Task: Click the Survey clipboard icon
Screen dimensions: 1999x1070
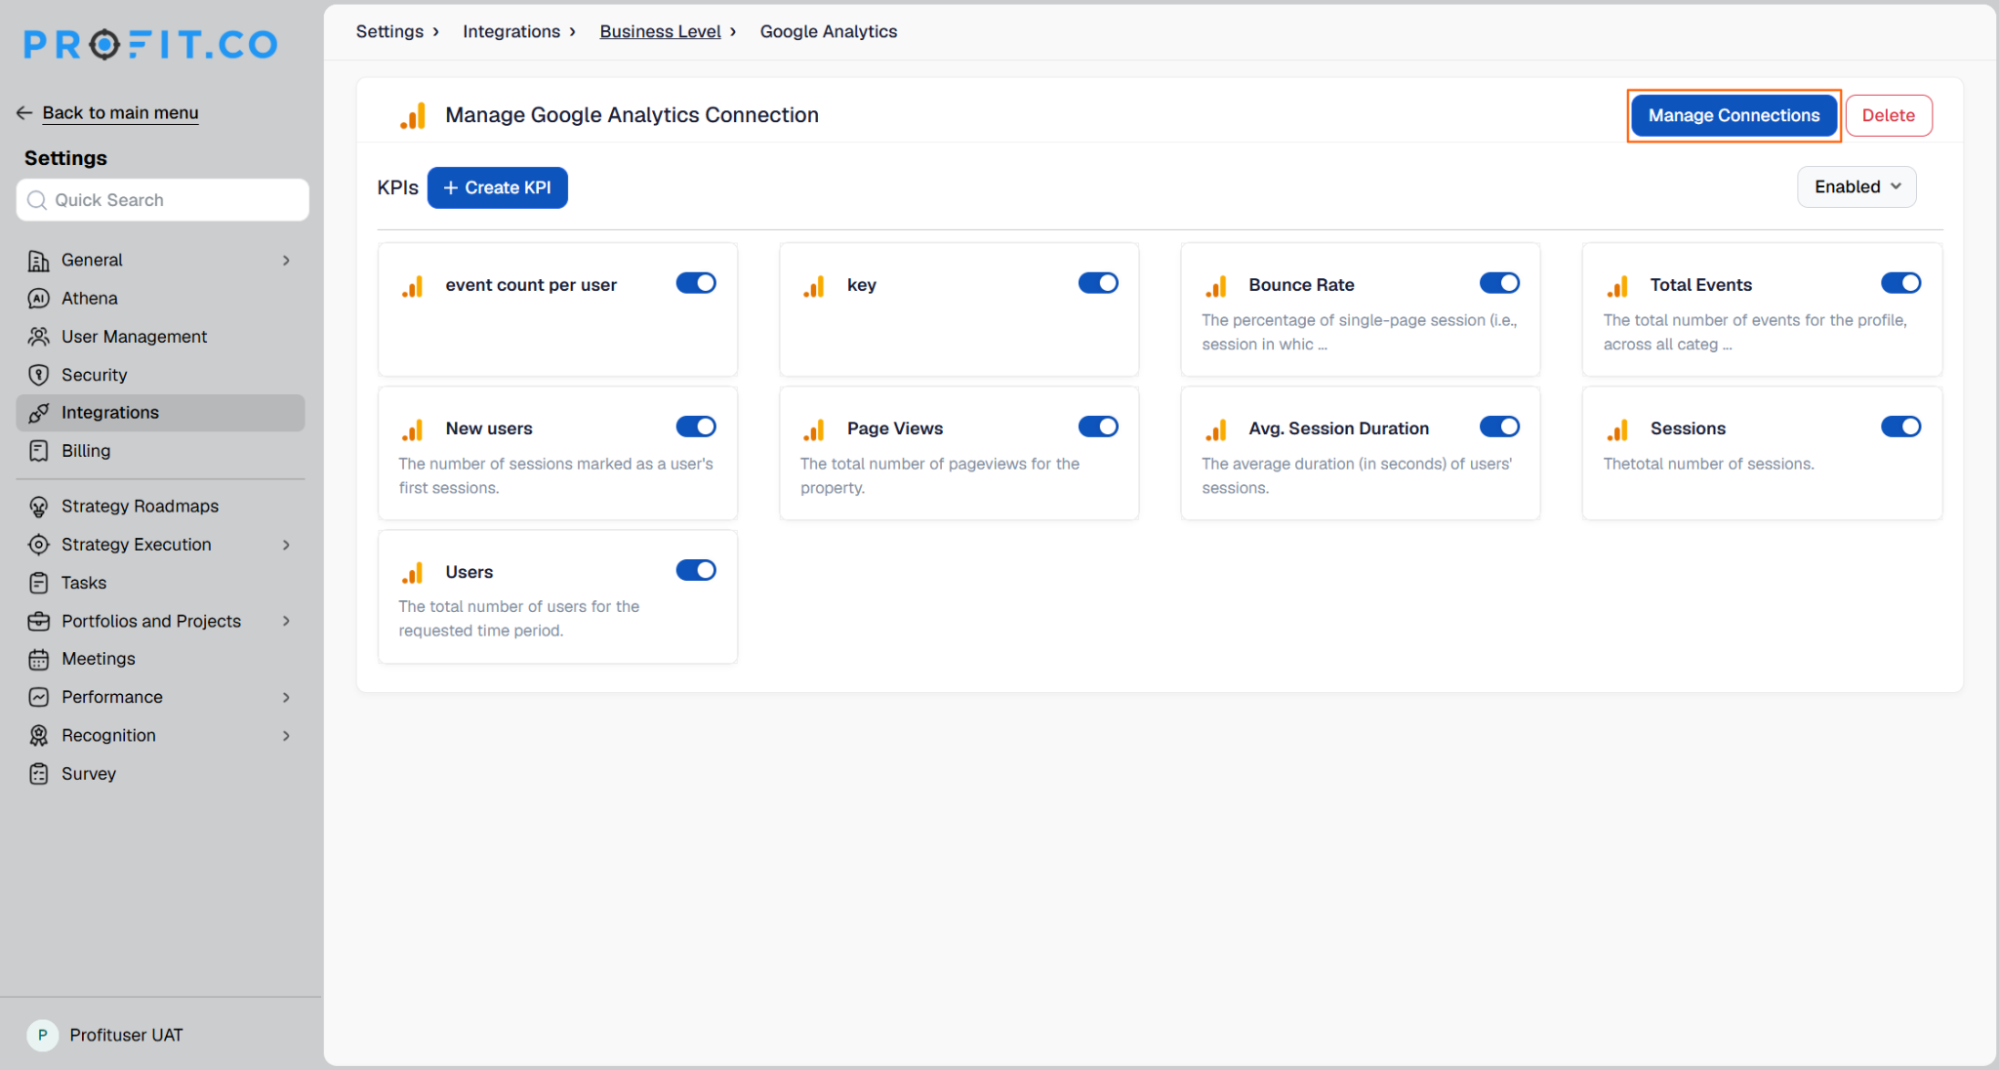Action: coord(38,774)
